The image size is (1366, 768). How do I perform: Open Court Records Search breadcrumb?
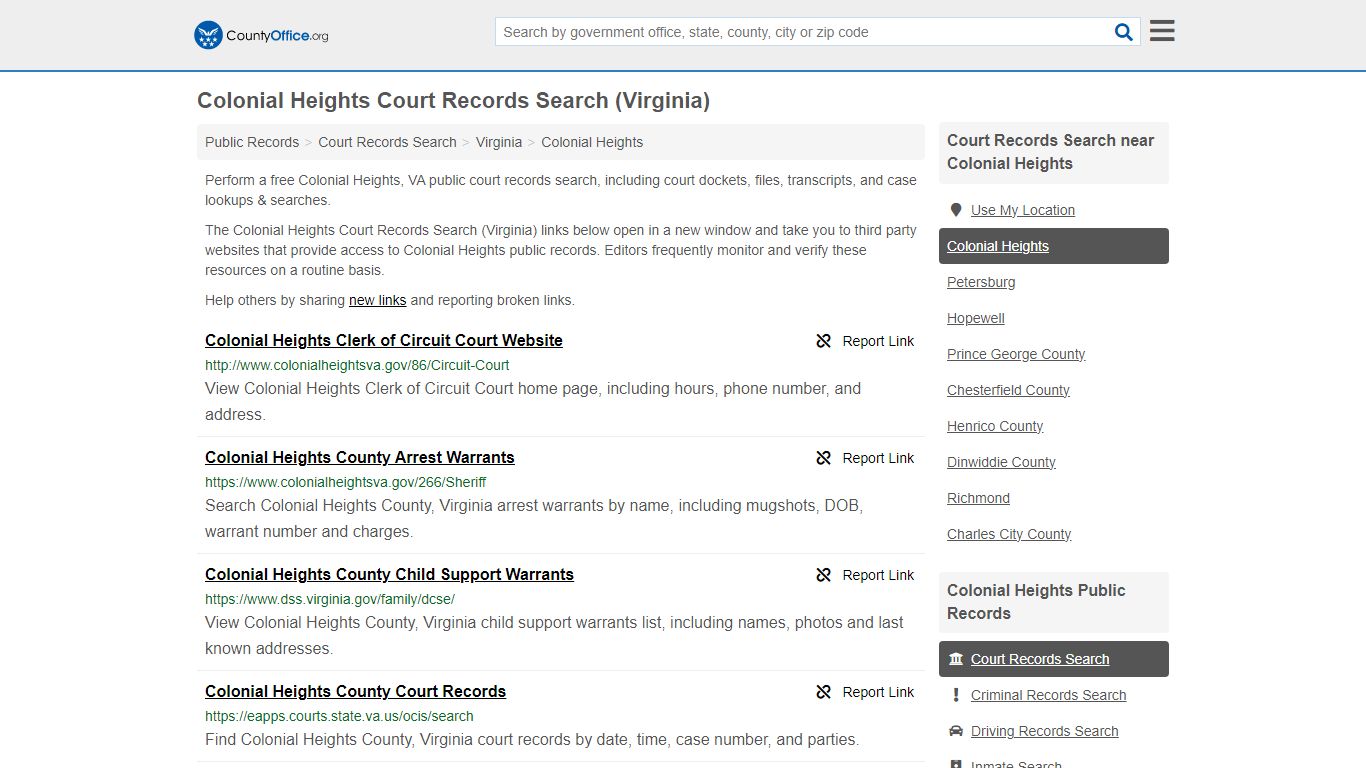(387, 142)
